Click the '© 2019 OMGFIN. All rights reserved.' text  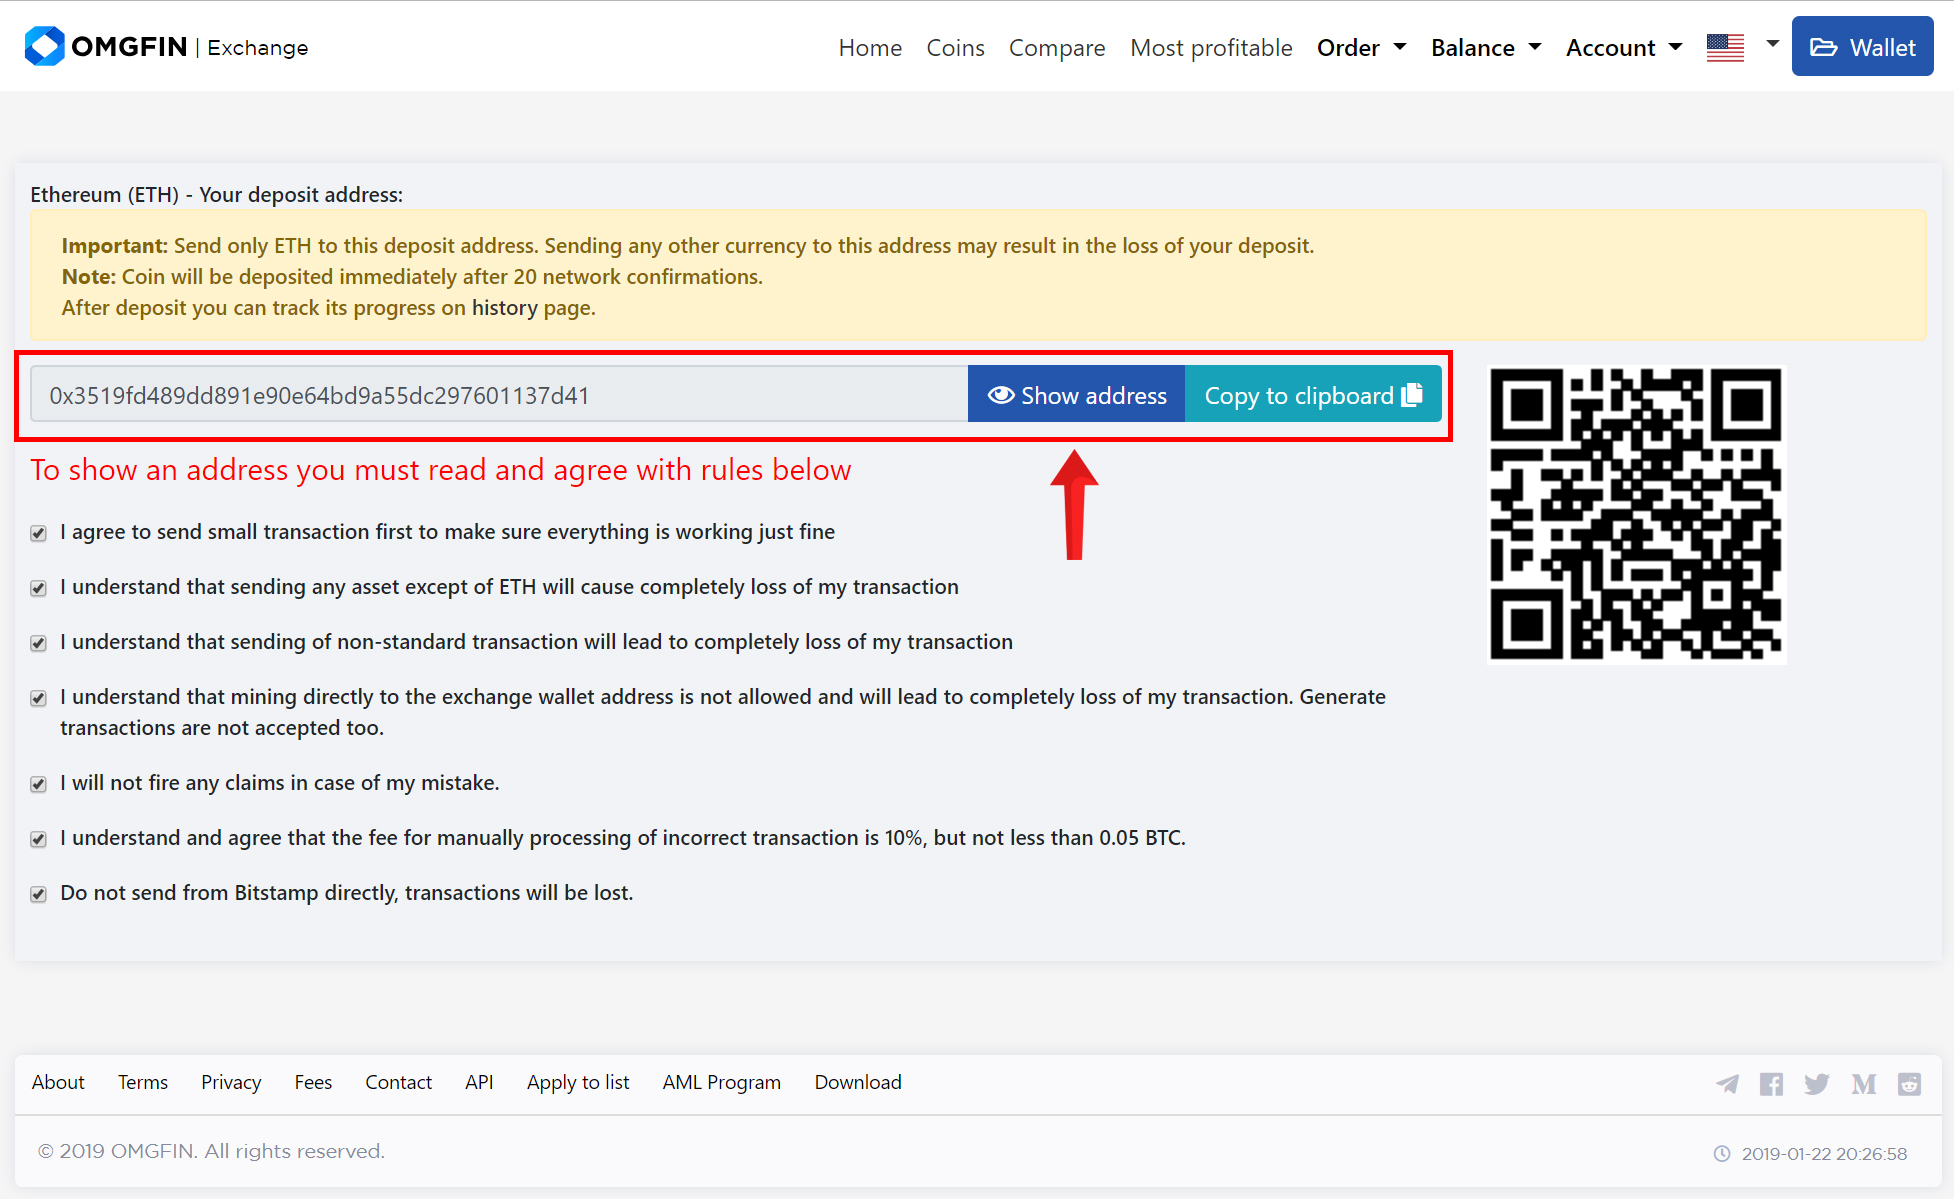tap(211, 1151)
